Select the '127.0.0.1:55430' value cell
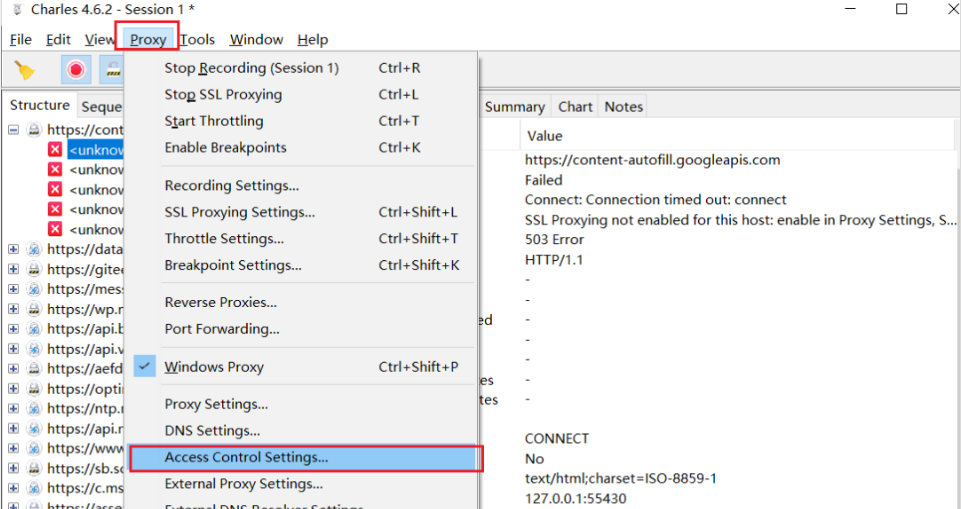Screen dimensions: 961x509 575,499
